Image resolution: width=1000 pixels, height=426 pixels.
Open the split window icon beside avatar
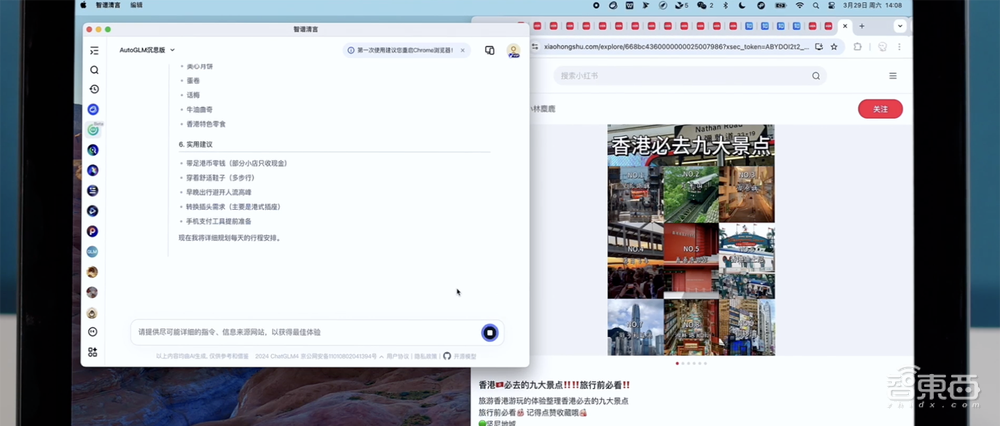pos(490,50)
